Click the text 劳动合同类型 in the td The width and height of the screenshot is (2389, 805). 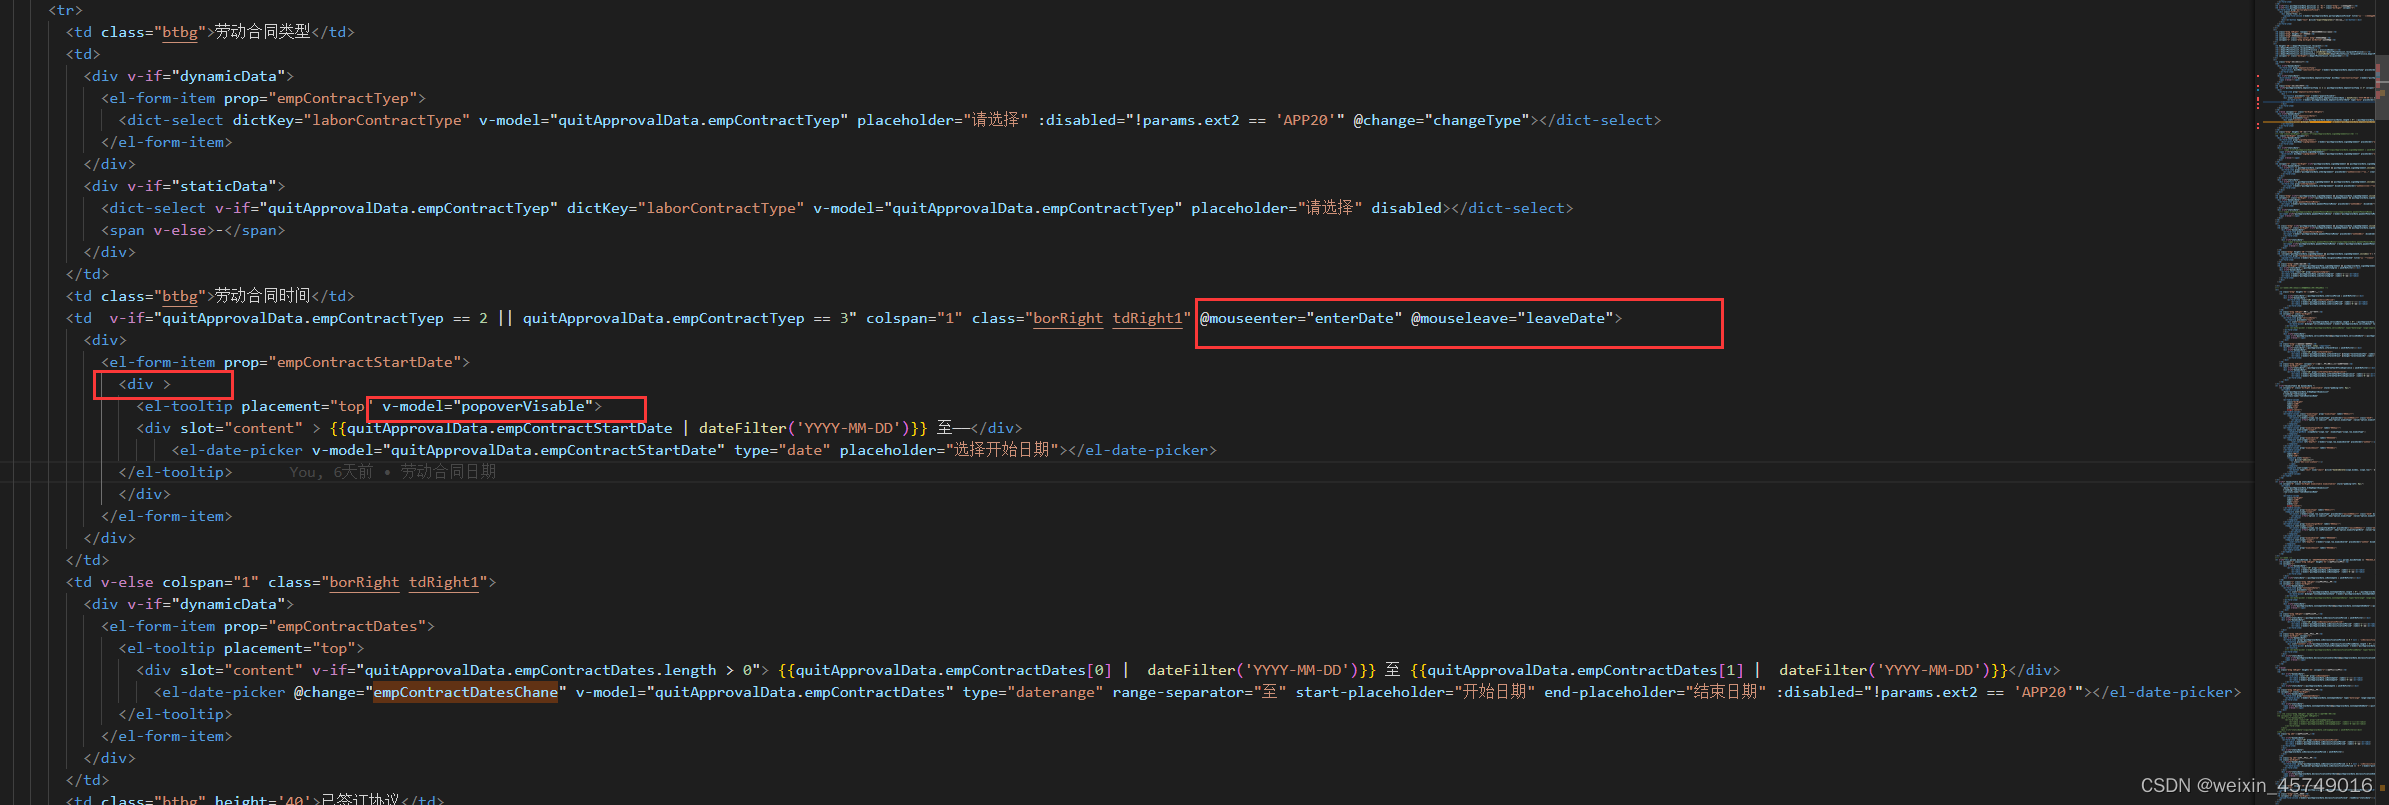(x=262, y=32)
